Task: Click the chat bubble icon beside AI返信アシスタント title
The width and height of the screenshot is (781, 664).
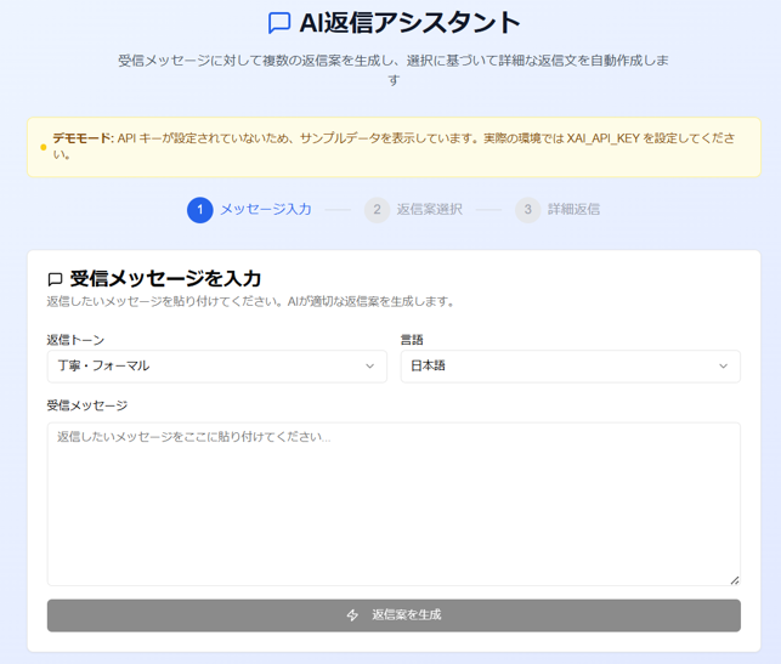Action: [x=279, y=23]
